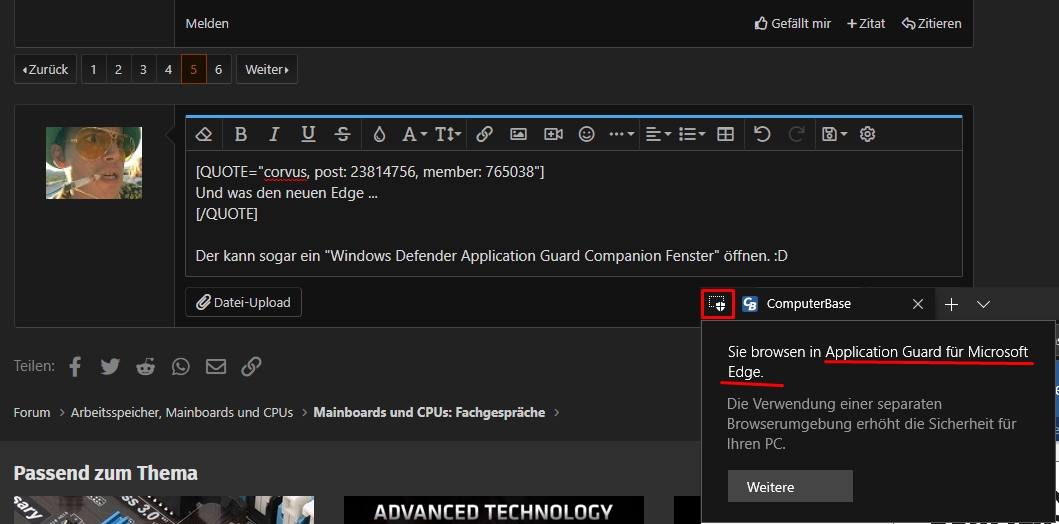1059x524 pixels.
Task: Go to page 1
Action: pos(93,69)
